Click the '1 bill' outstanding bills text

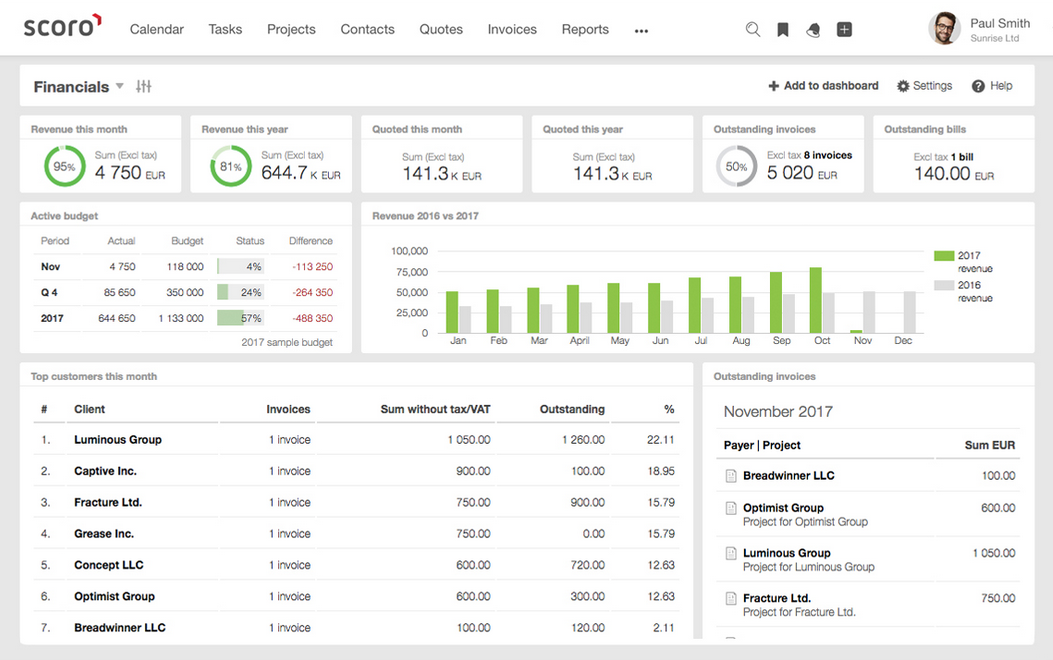pyautogui.click(x=962, y=157)
